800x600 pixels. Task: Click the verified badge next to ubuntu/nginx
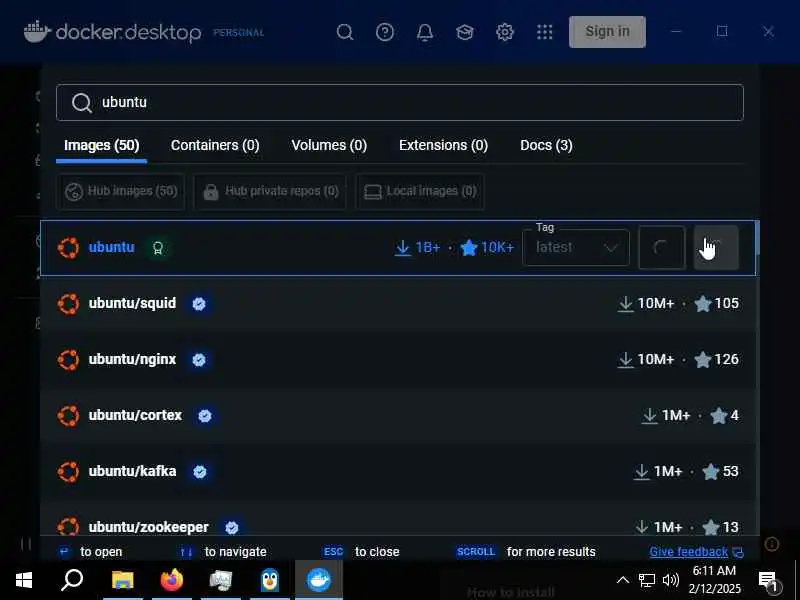pos(199,360)
